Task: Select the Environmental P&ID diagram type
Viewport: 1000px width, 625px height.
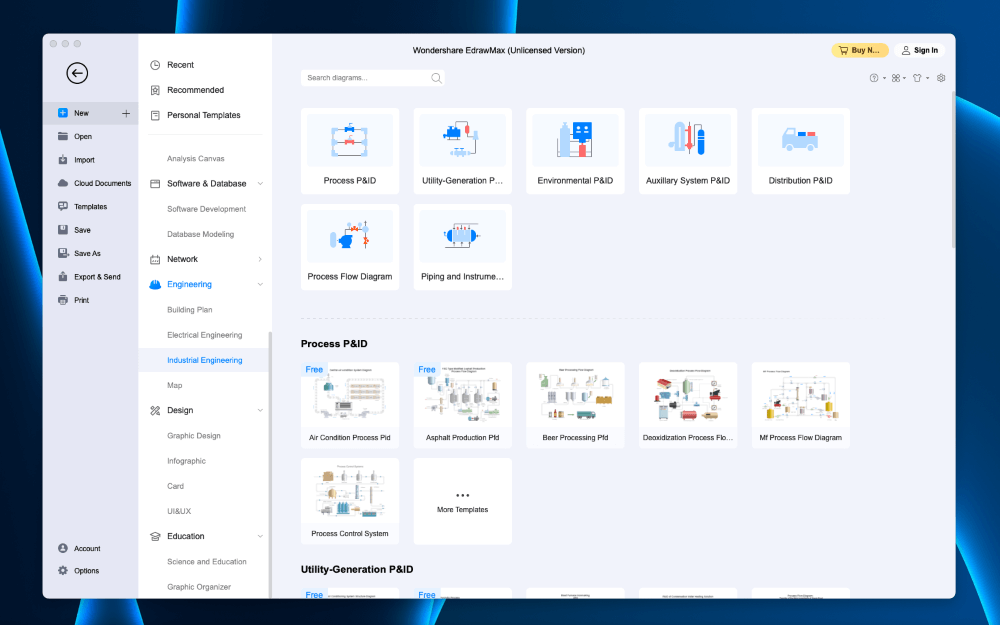Action: click(x=575, y=151)
